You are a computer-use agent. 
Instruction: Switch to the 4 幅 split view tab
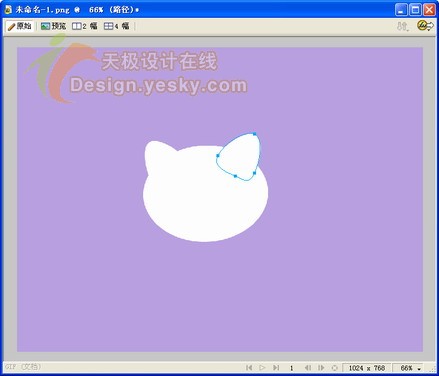coord(116,26)
